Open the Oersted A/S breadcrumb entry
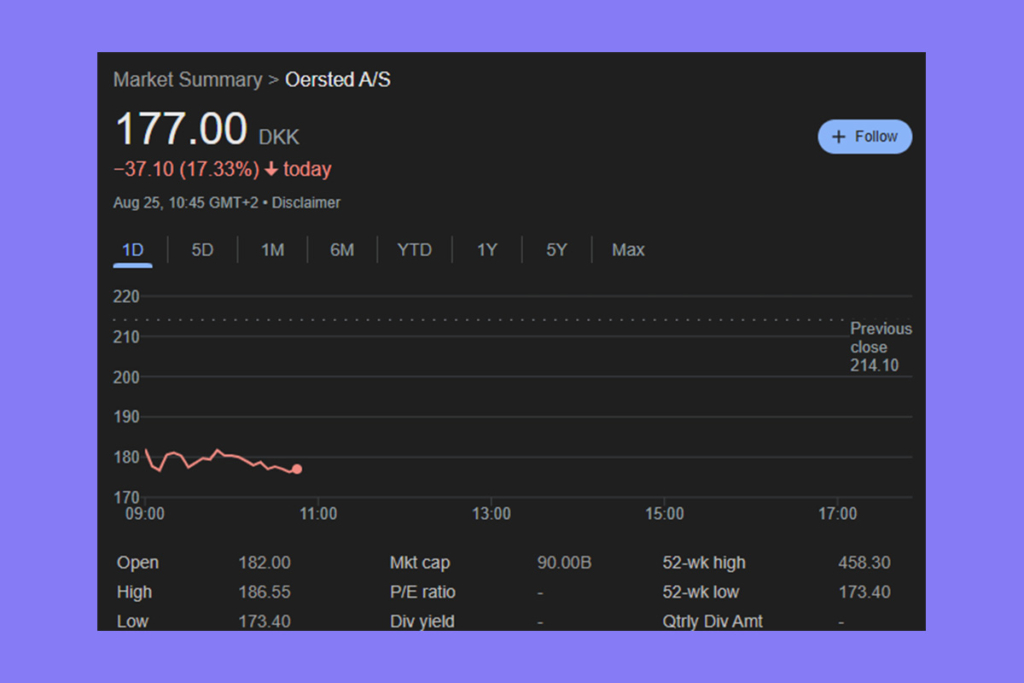This screenshot has height=683, width=1024. 337,79
